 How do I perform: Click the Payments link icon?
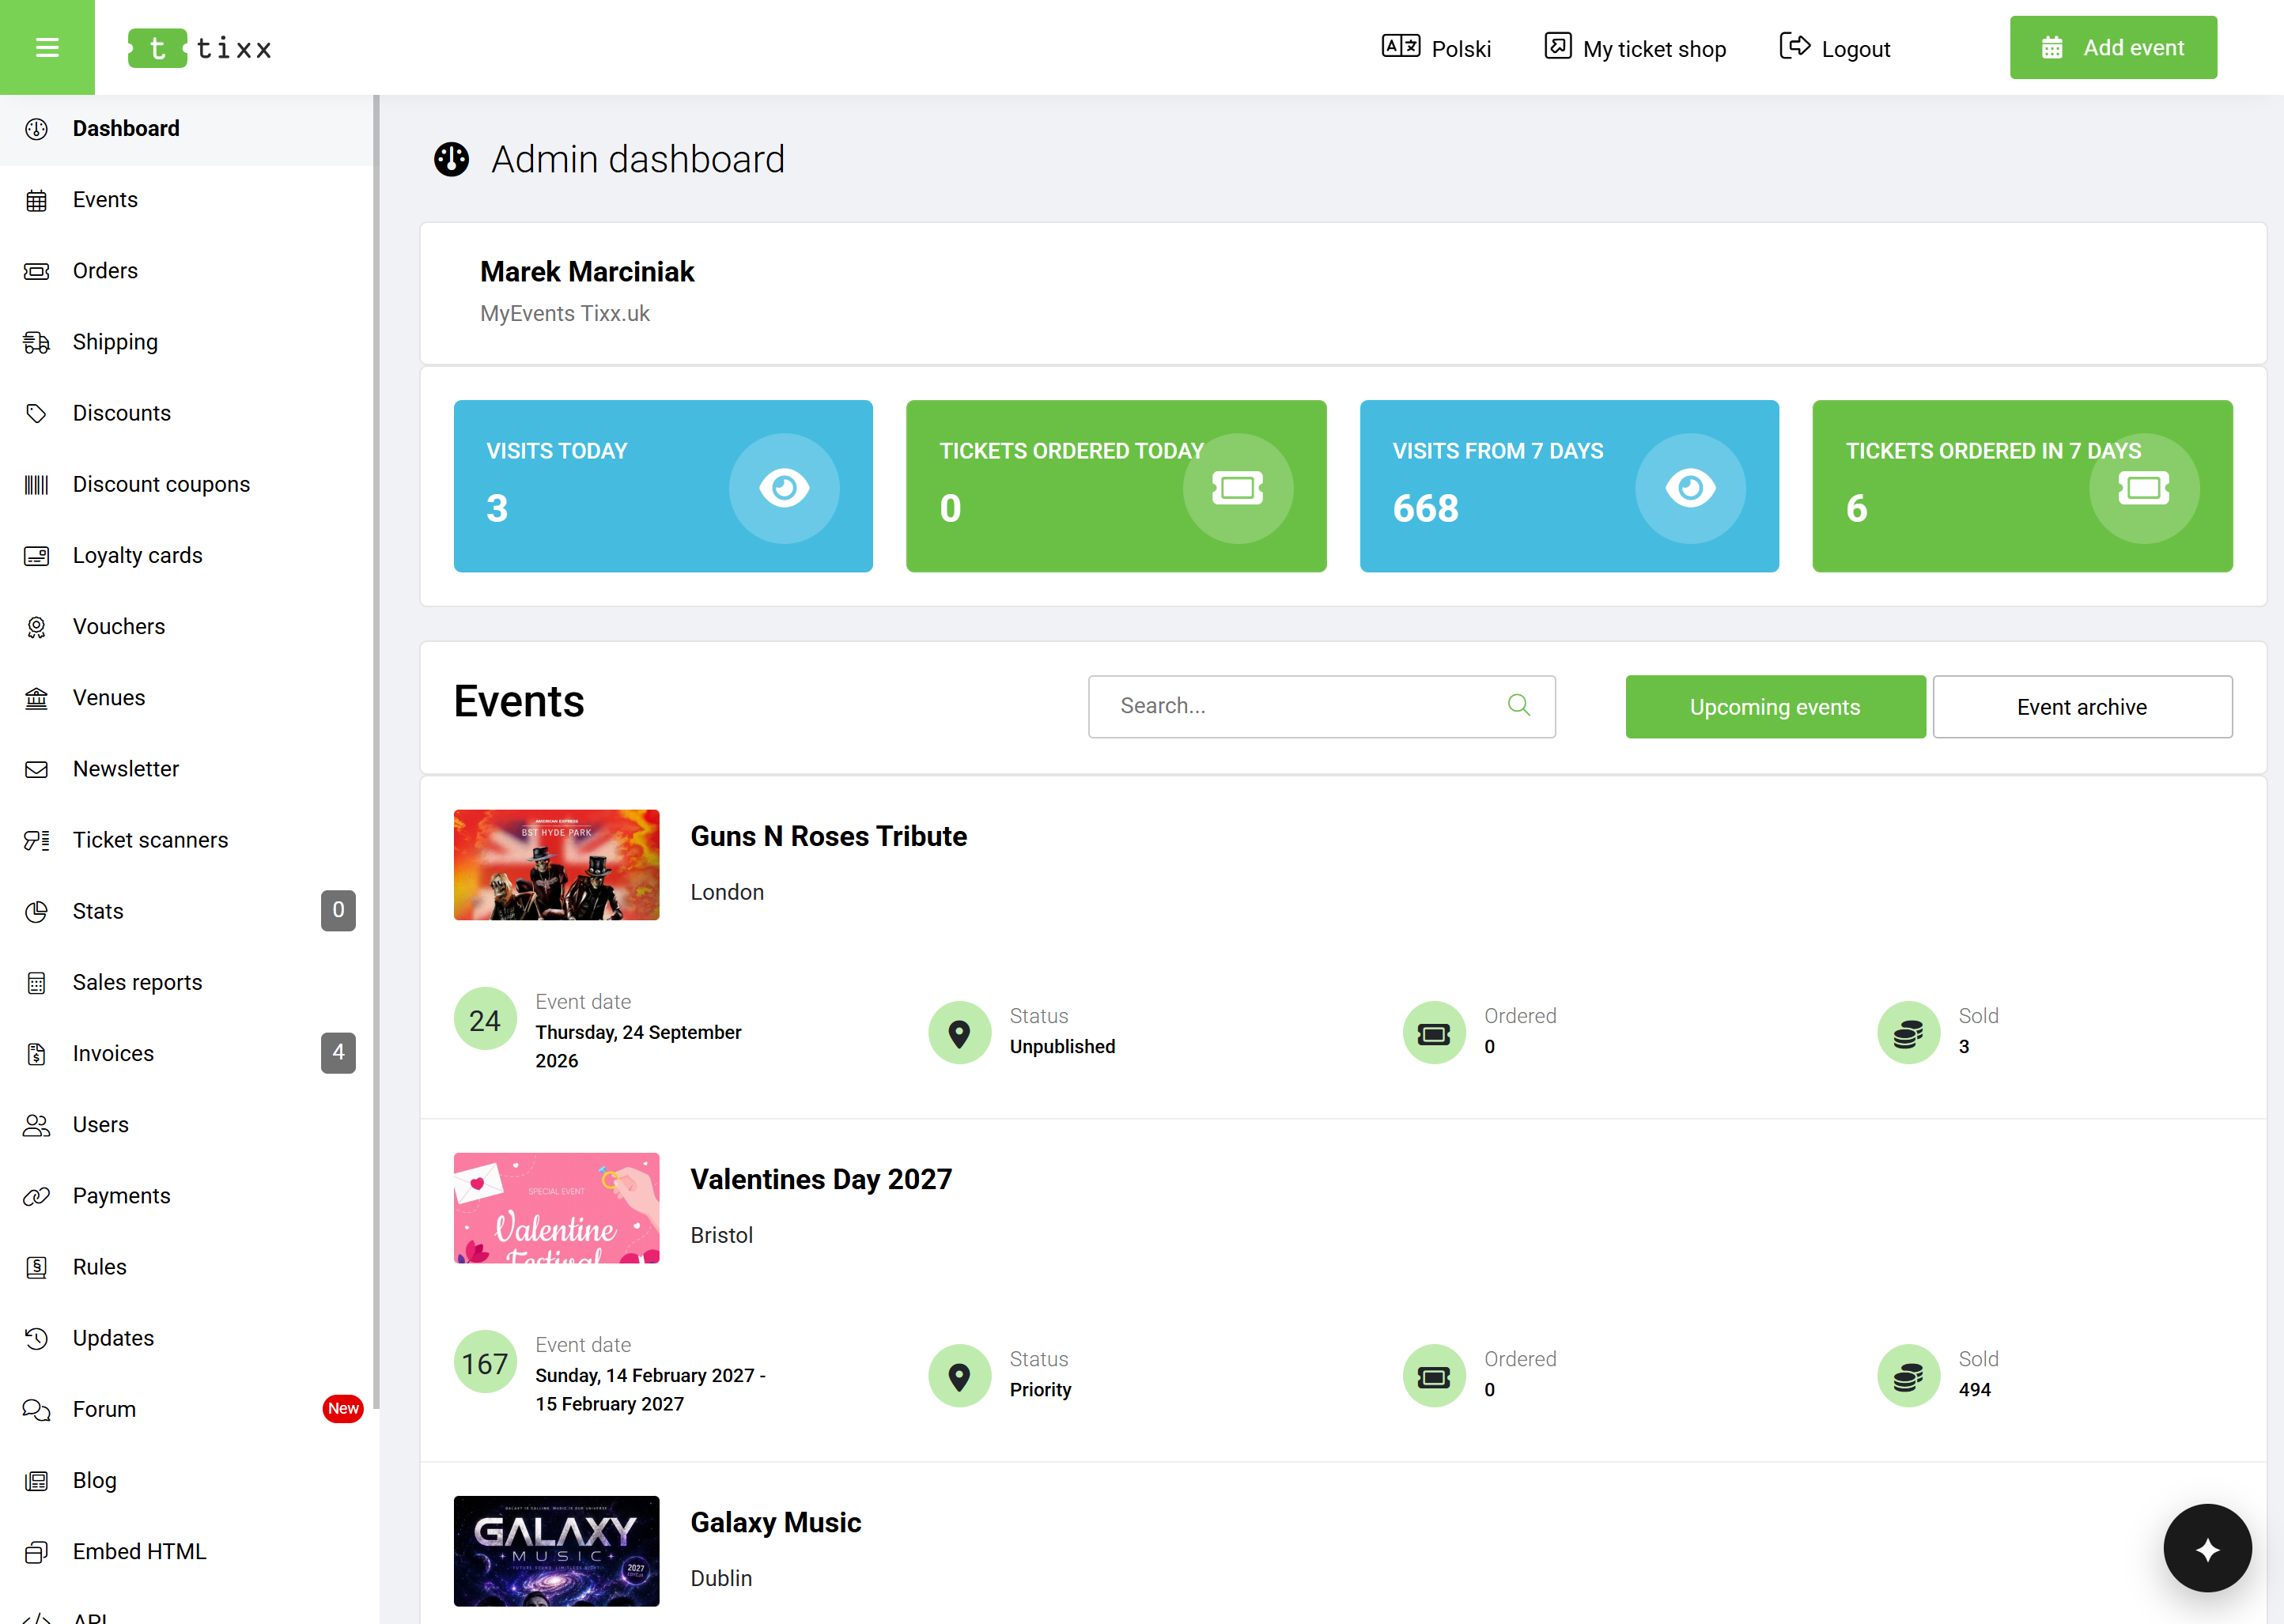[x=37, y=1196]
